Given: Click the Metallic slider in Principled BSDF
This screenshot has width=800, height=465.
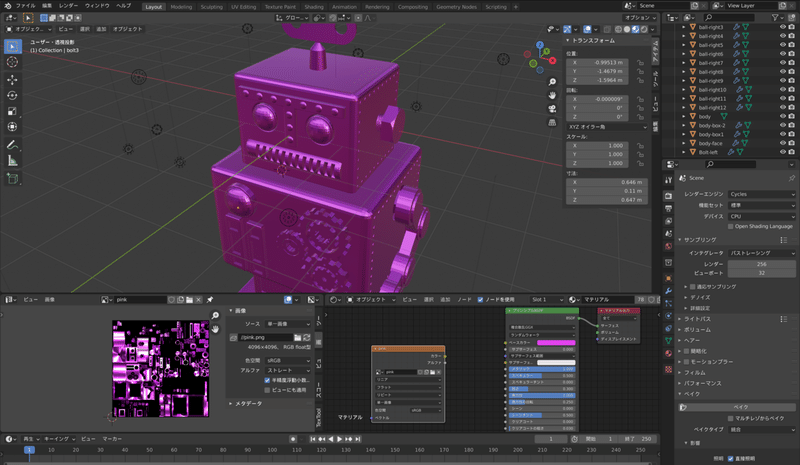Looking at the screenshot, I should tap(542, 369).
